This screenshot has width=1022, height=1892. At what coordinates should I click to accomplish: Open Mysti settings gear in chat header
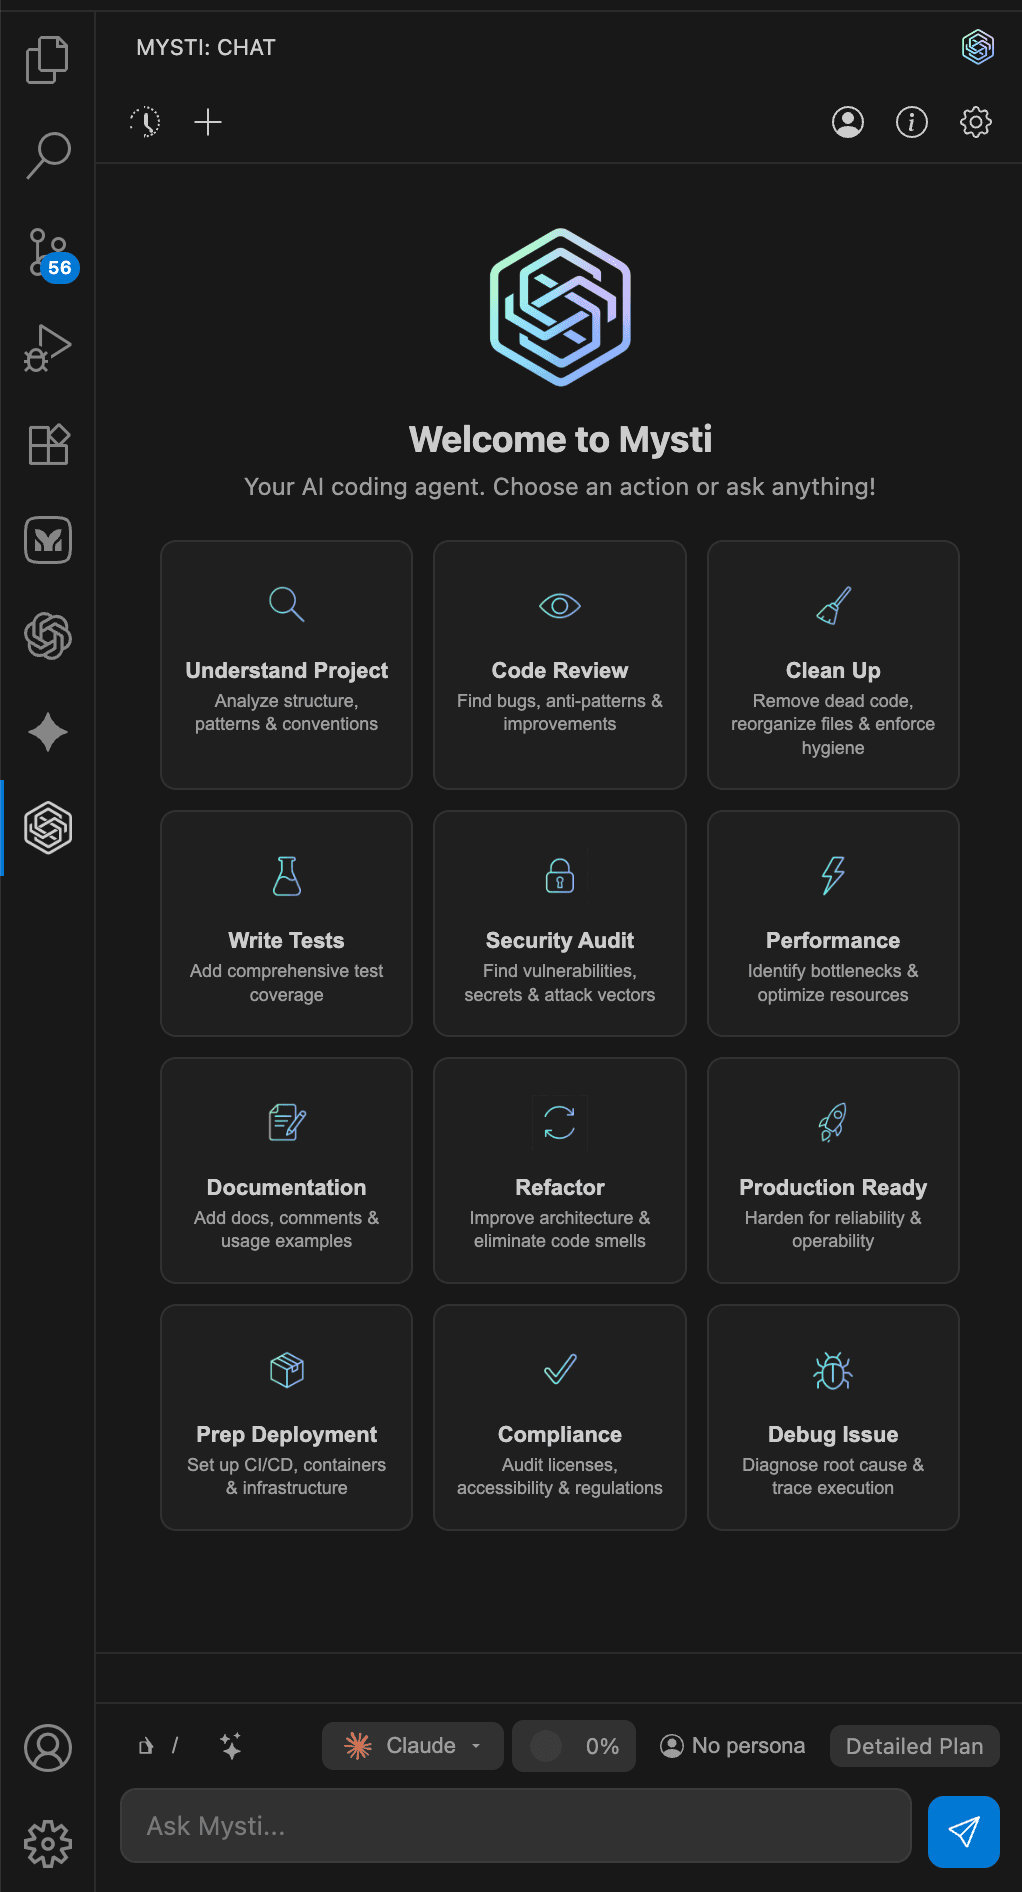[x=975, y=122]
